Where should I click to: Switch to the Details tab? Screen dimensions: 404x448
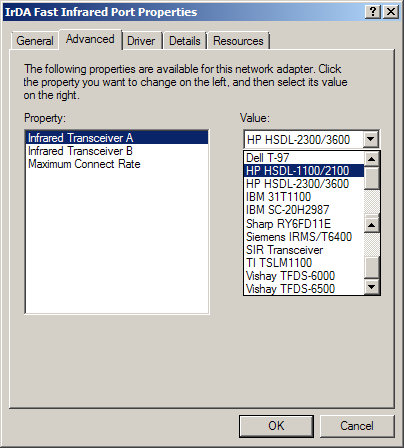(x=185, y=41)
